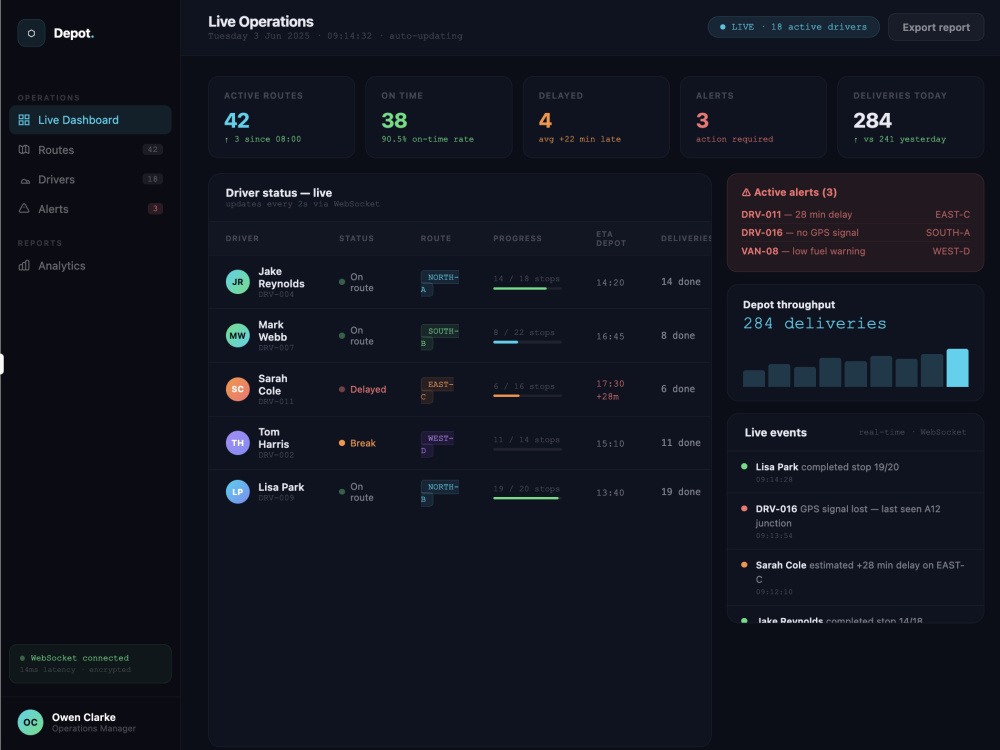Click the WEST-D route tag in table

pos(437,444)
